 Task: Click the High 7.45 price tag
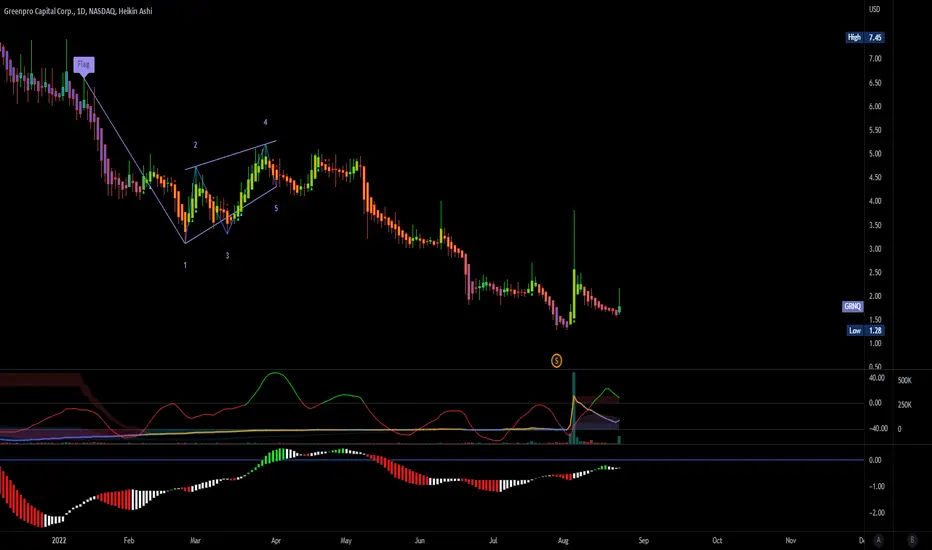point(865,37)
